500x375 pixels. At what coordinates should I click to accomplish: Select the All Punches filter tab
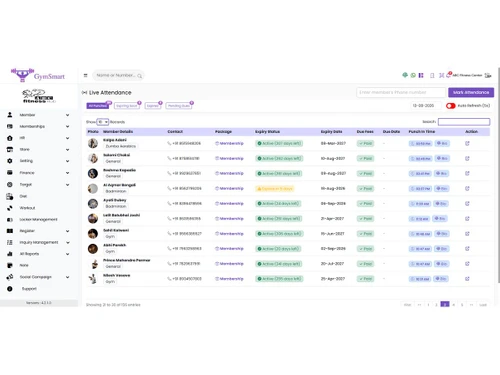[98, 106]
